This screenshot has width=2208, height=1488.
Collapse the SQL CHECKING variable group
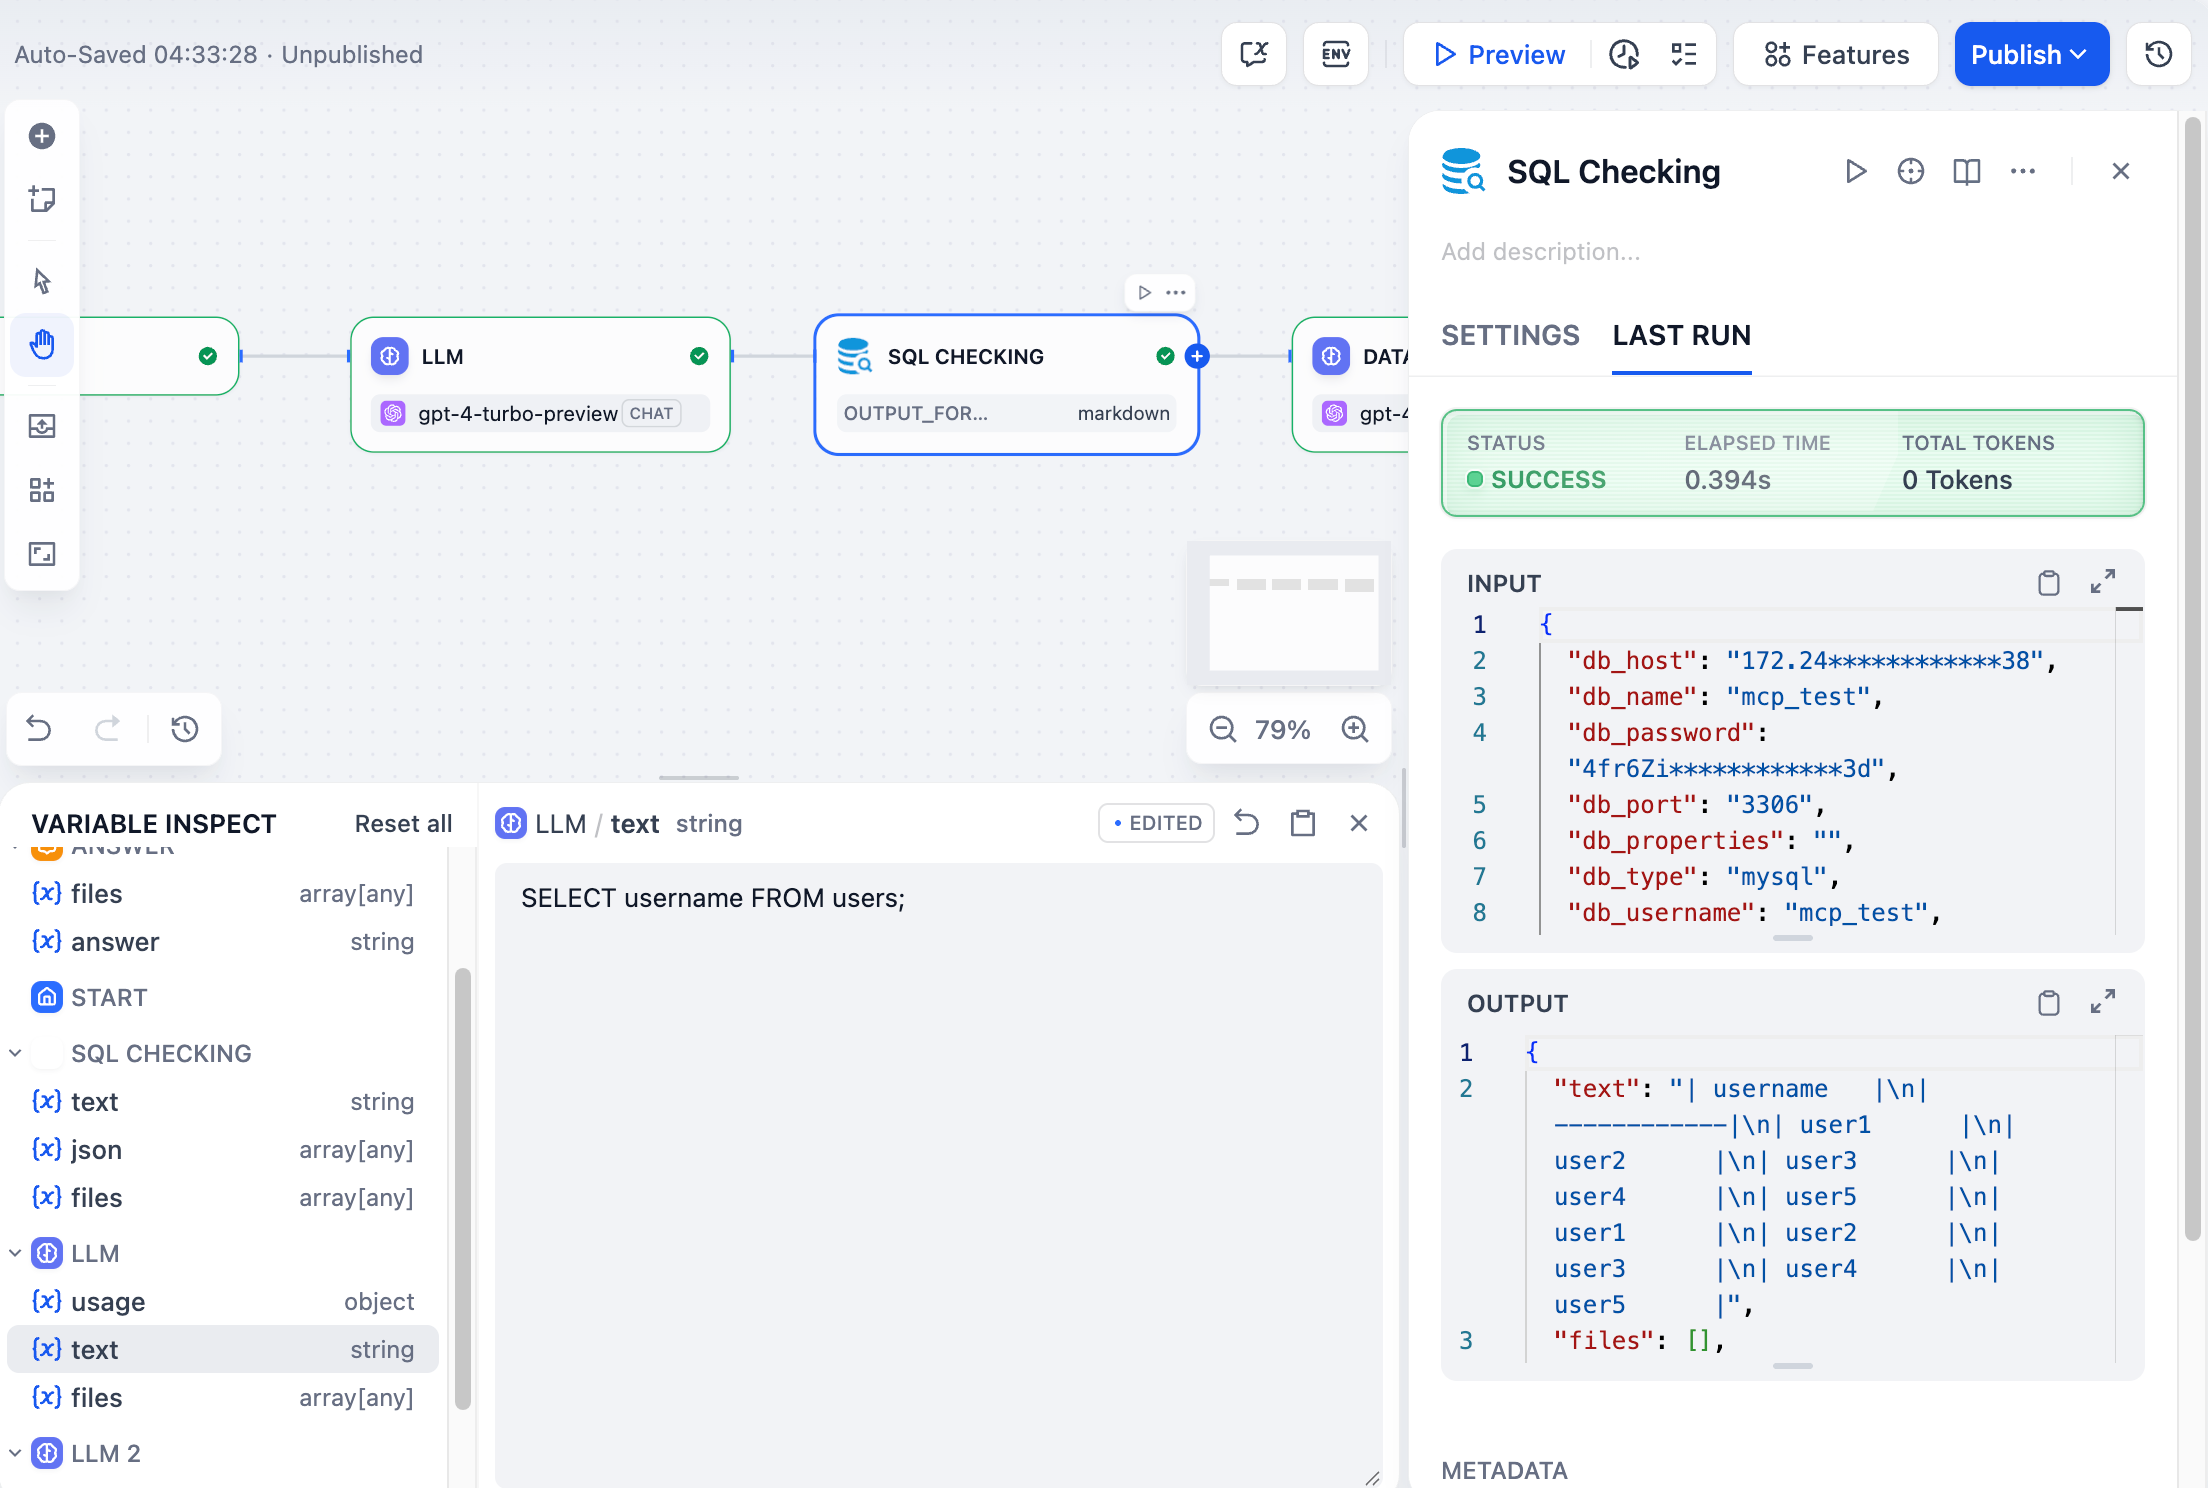pyautogui.click(x=15, y=1053)
